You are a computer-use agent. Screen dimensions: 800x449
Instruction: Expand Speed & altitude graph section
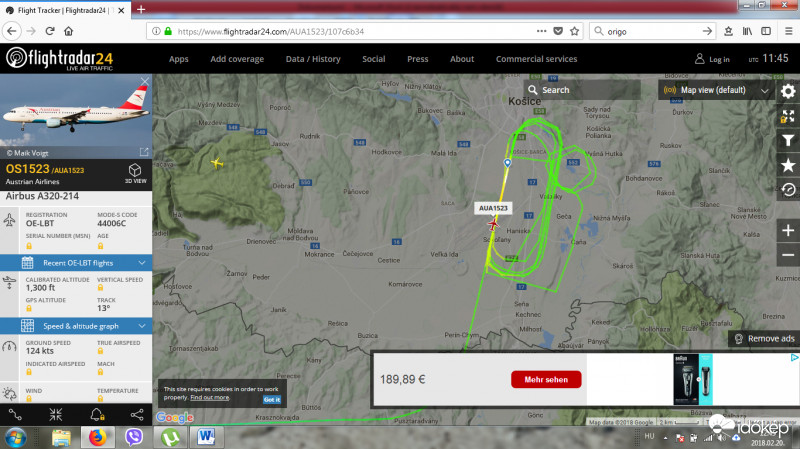(x=76, y=326)
